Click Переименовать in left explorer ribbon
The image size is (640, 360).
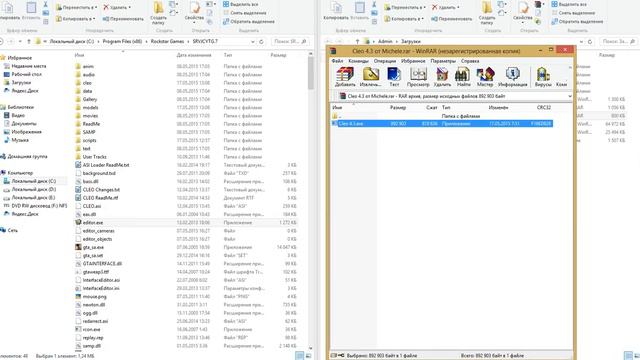pyautogui.click(x=123, y=19)
